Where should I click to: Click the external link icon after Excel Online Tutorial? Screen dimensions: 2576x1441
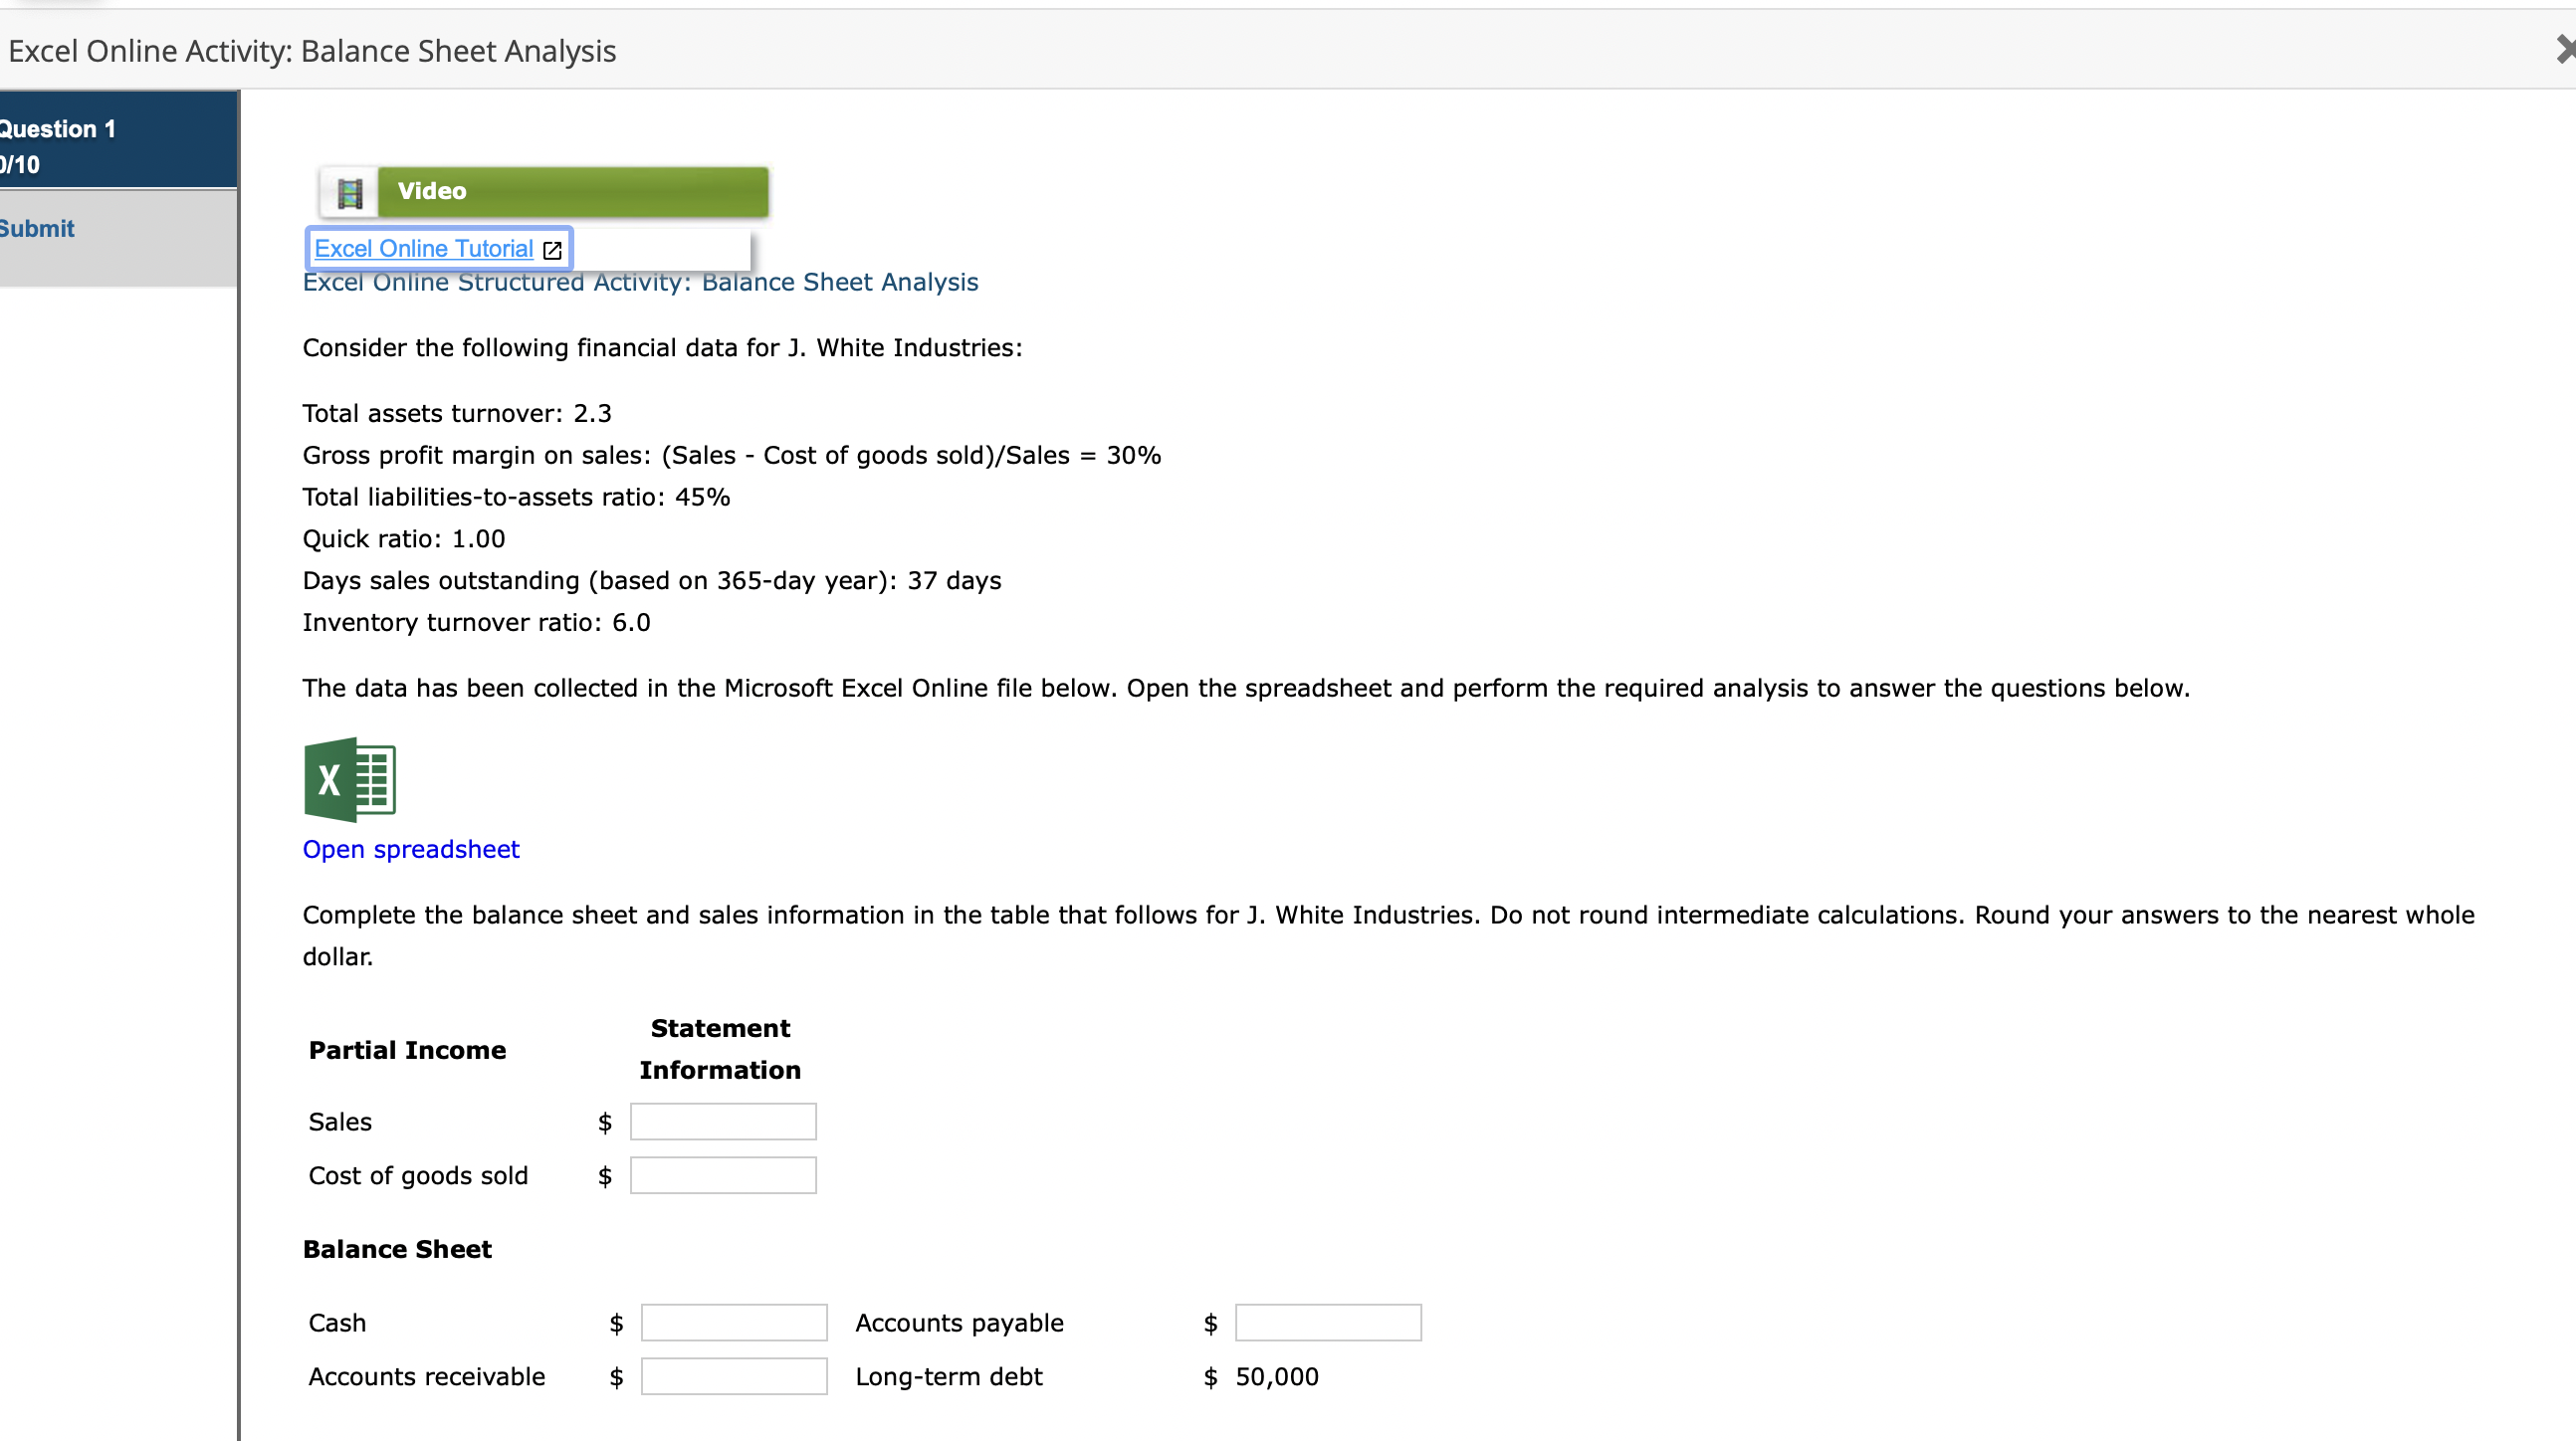point(551,250)
